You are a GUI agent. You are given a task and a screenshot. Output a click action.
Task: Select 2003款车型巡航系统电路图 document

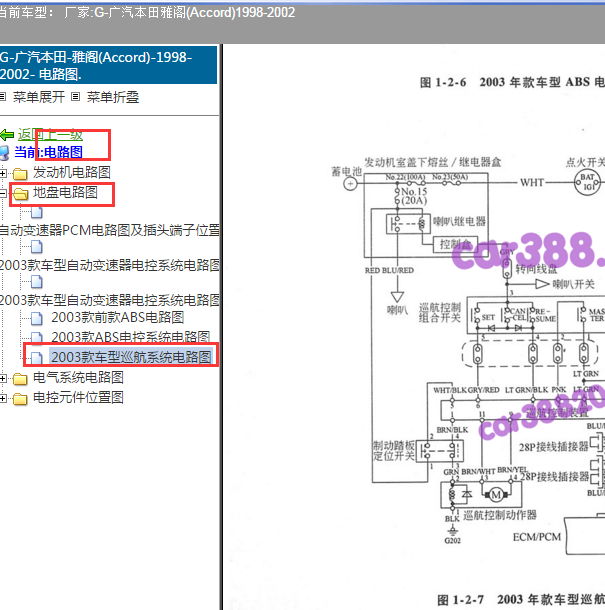[131, 357]
